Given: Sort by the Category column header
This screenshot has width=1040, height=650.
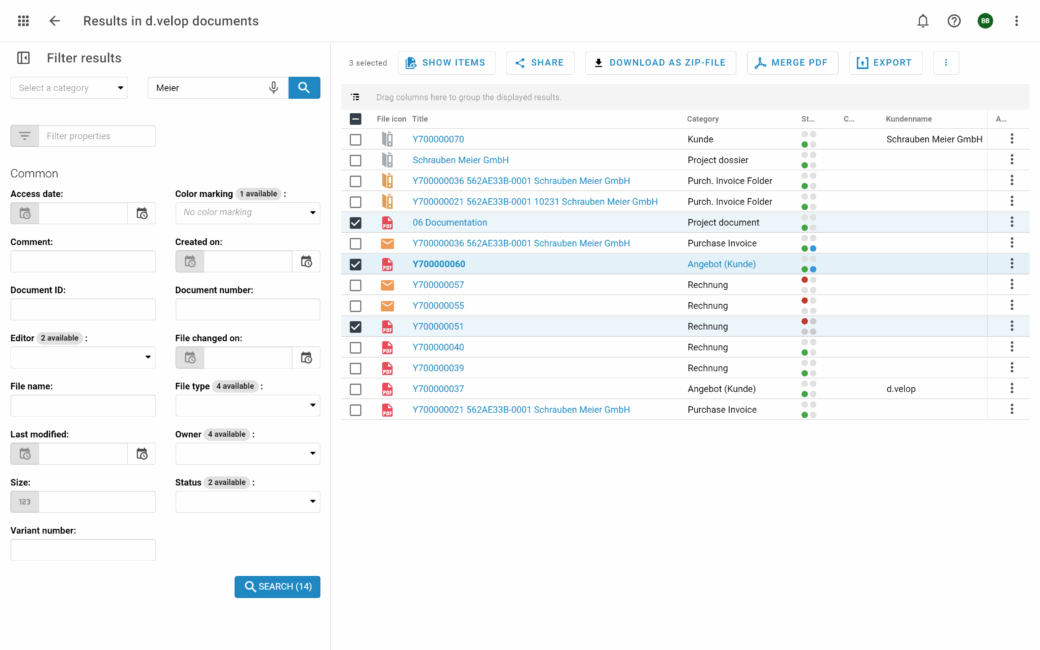Looking at the screenshot, I should pyautogui.click(x=703, y=119).
